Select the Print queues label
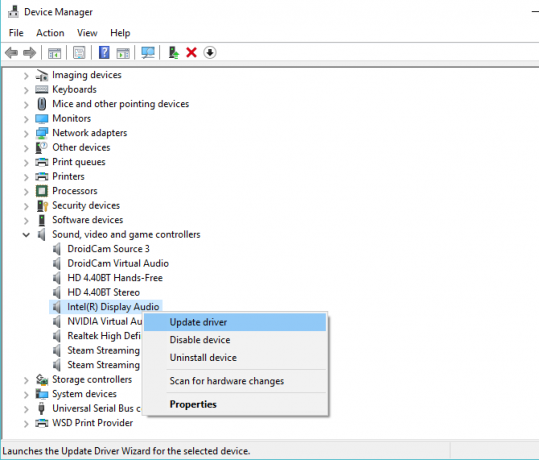 79,162
